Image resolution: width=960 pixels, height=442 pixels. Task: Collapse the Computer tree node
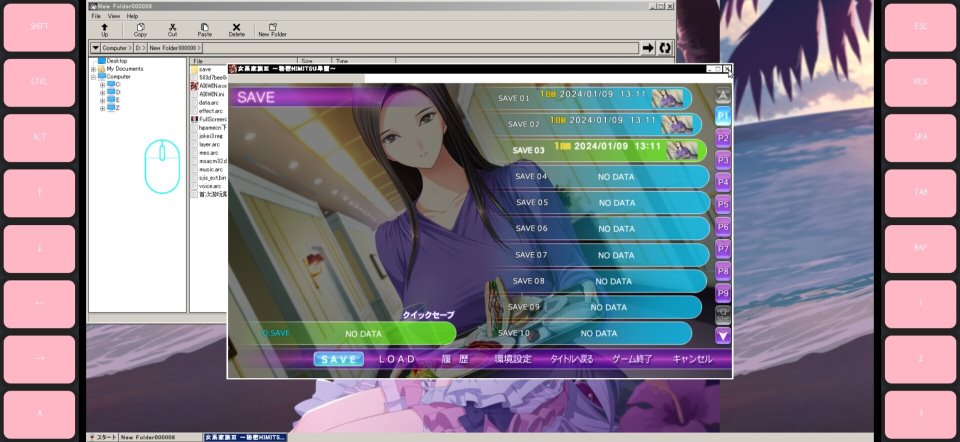coord(93,77)
